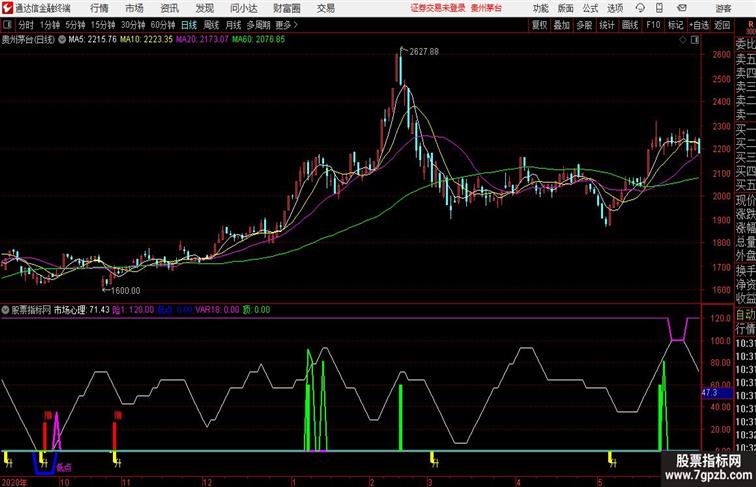This screenshot has width=756, height=487.
Task: Open the 财富圈 menu
Action: 286,8
